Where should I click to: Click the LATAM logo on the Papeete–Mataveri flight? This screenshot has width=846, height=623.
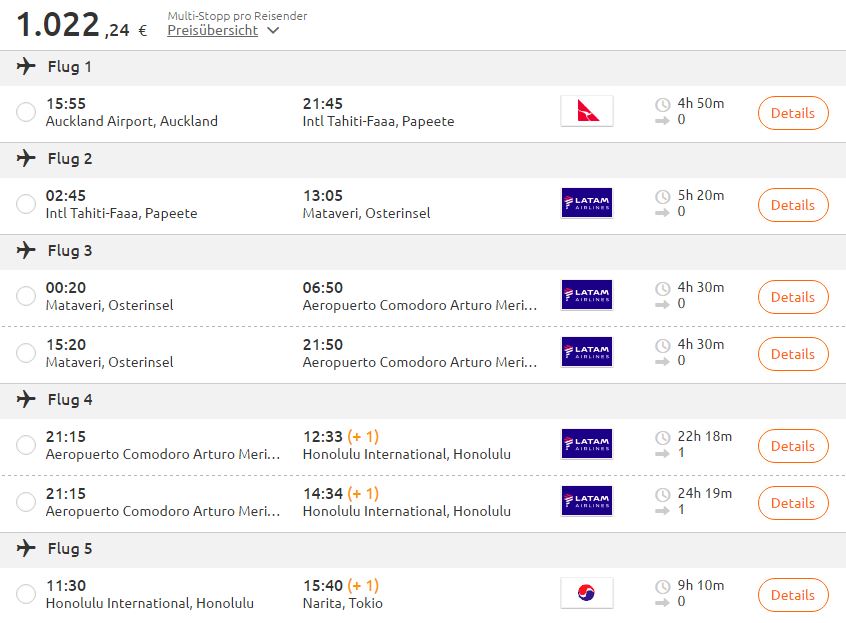click(x=586, y=203)
